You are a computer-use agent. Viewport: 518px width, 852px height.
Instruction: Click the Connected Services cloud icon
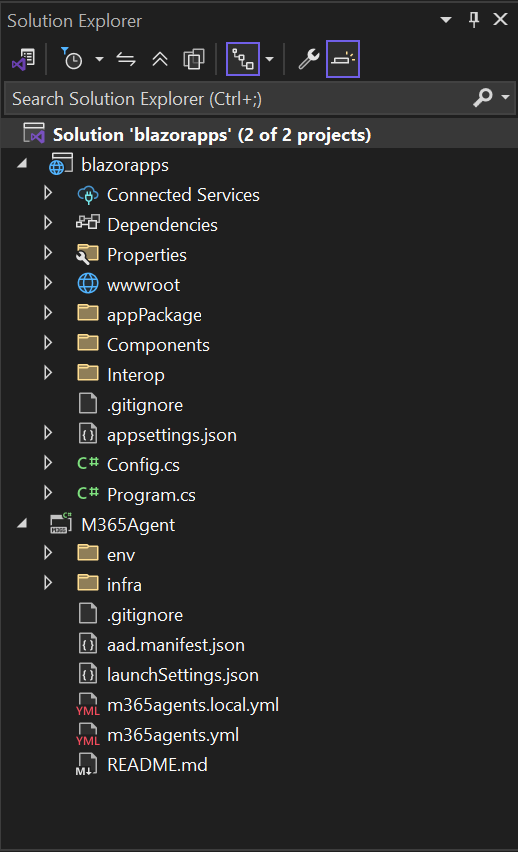coord(88,195)
